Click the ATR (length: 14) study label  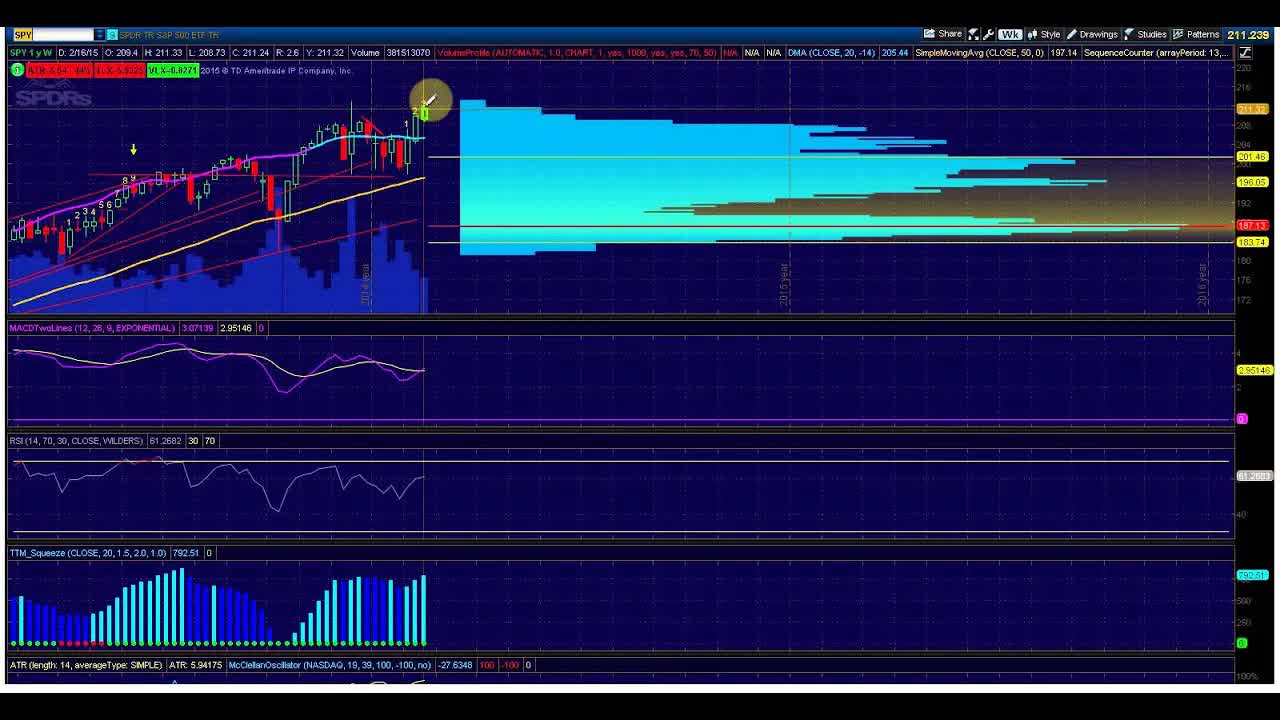[86, 665]
